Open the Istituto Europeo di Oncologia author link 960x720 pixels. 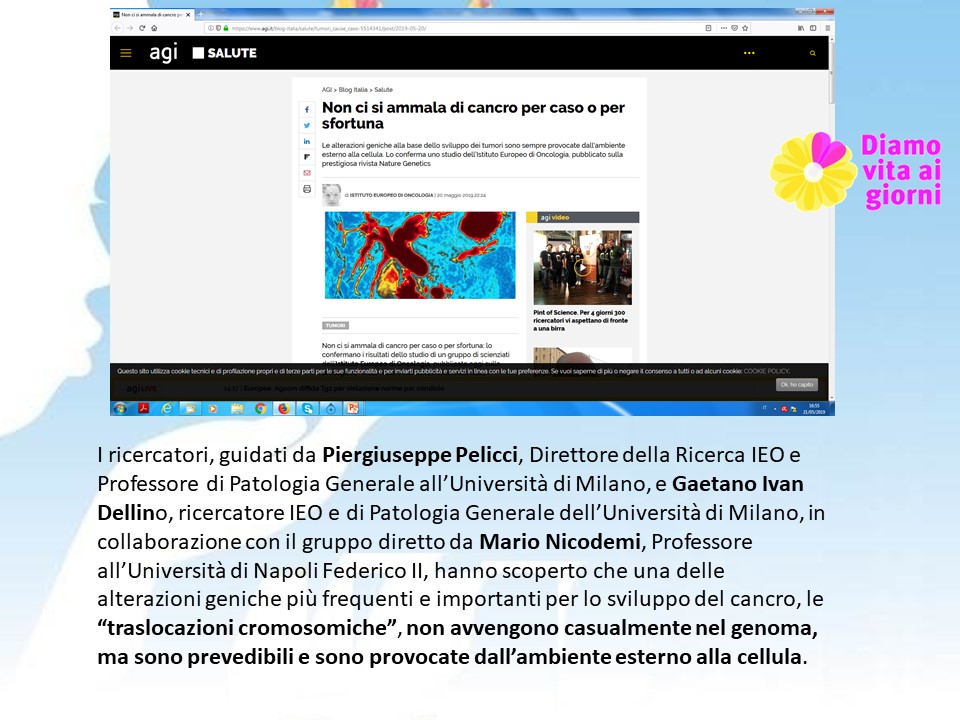[x=391, y=195]
